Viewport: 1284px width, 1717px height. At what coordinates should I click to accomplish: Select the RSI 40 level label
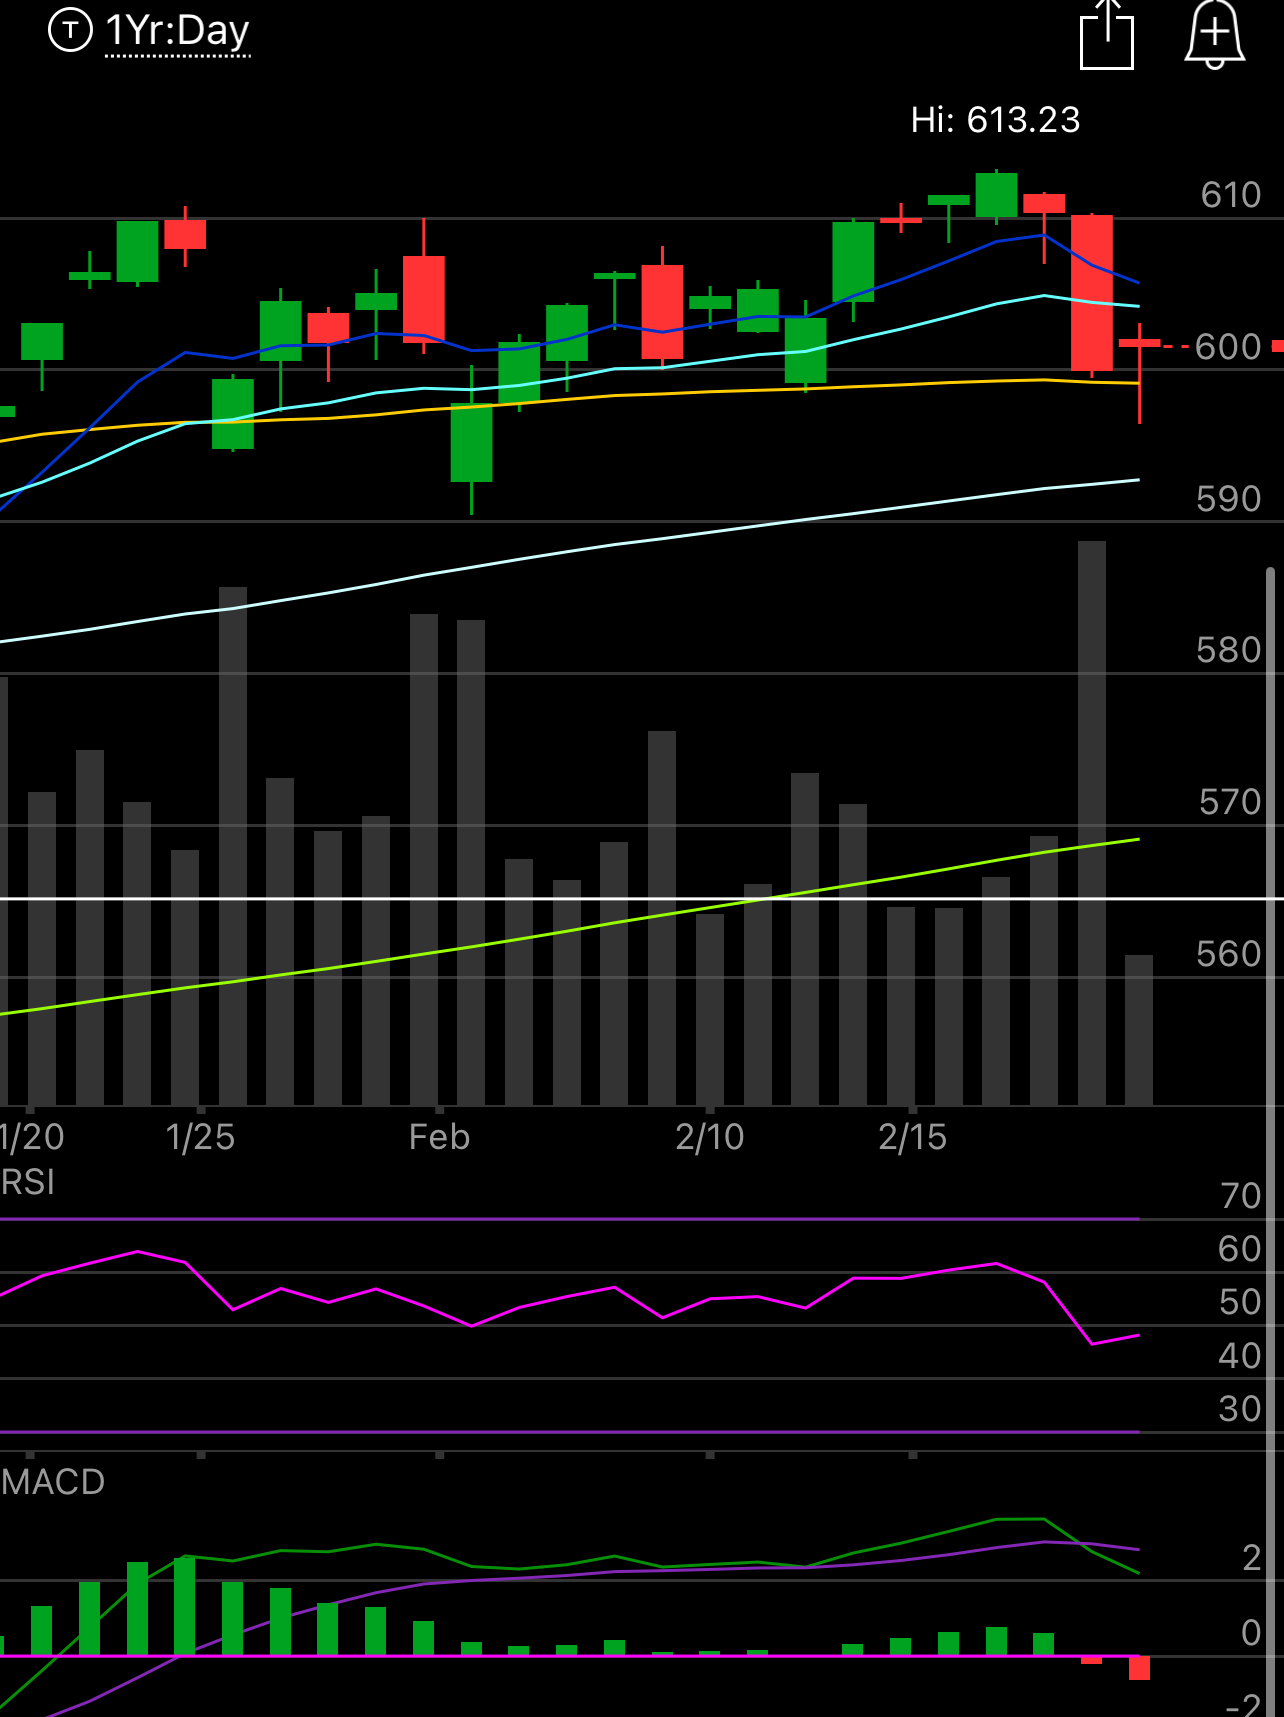pyautogui.click(x=1240, y=1356)
